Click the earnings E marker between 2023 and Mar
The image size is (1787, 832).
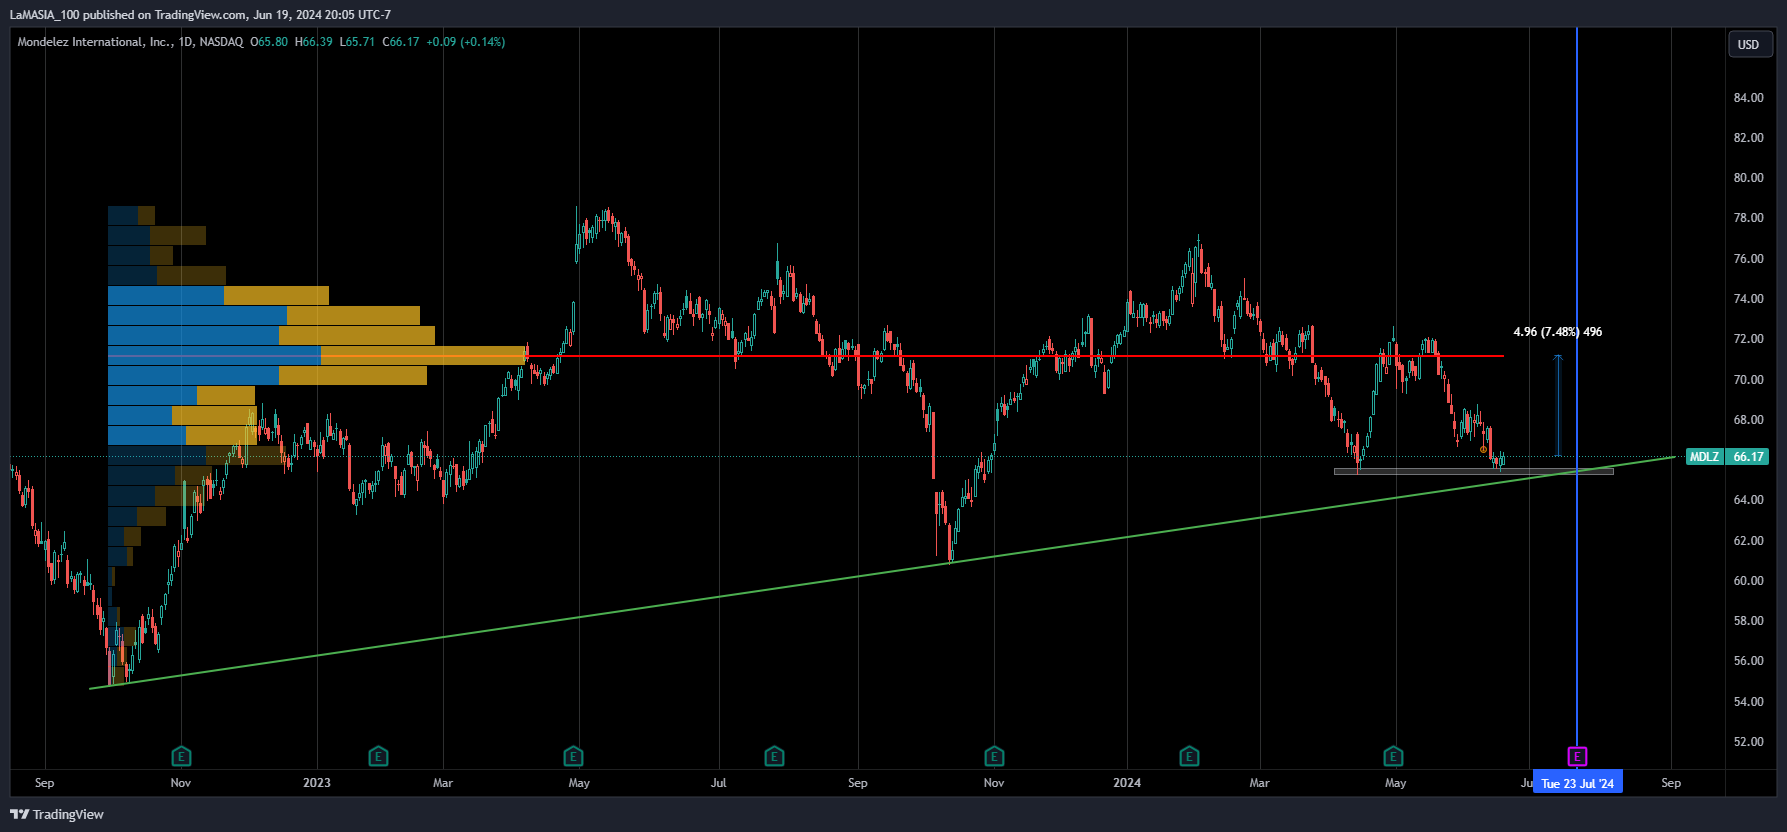point(378,756)
